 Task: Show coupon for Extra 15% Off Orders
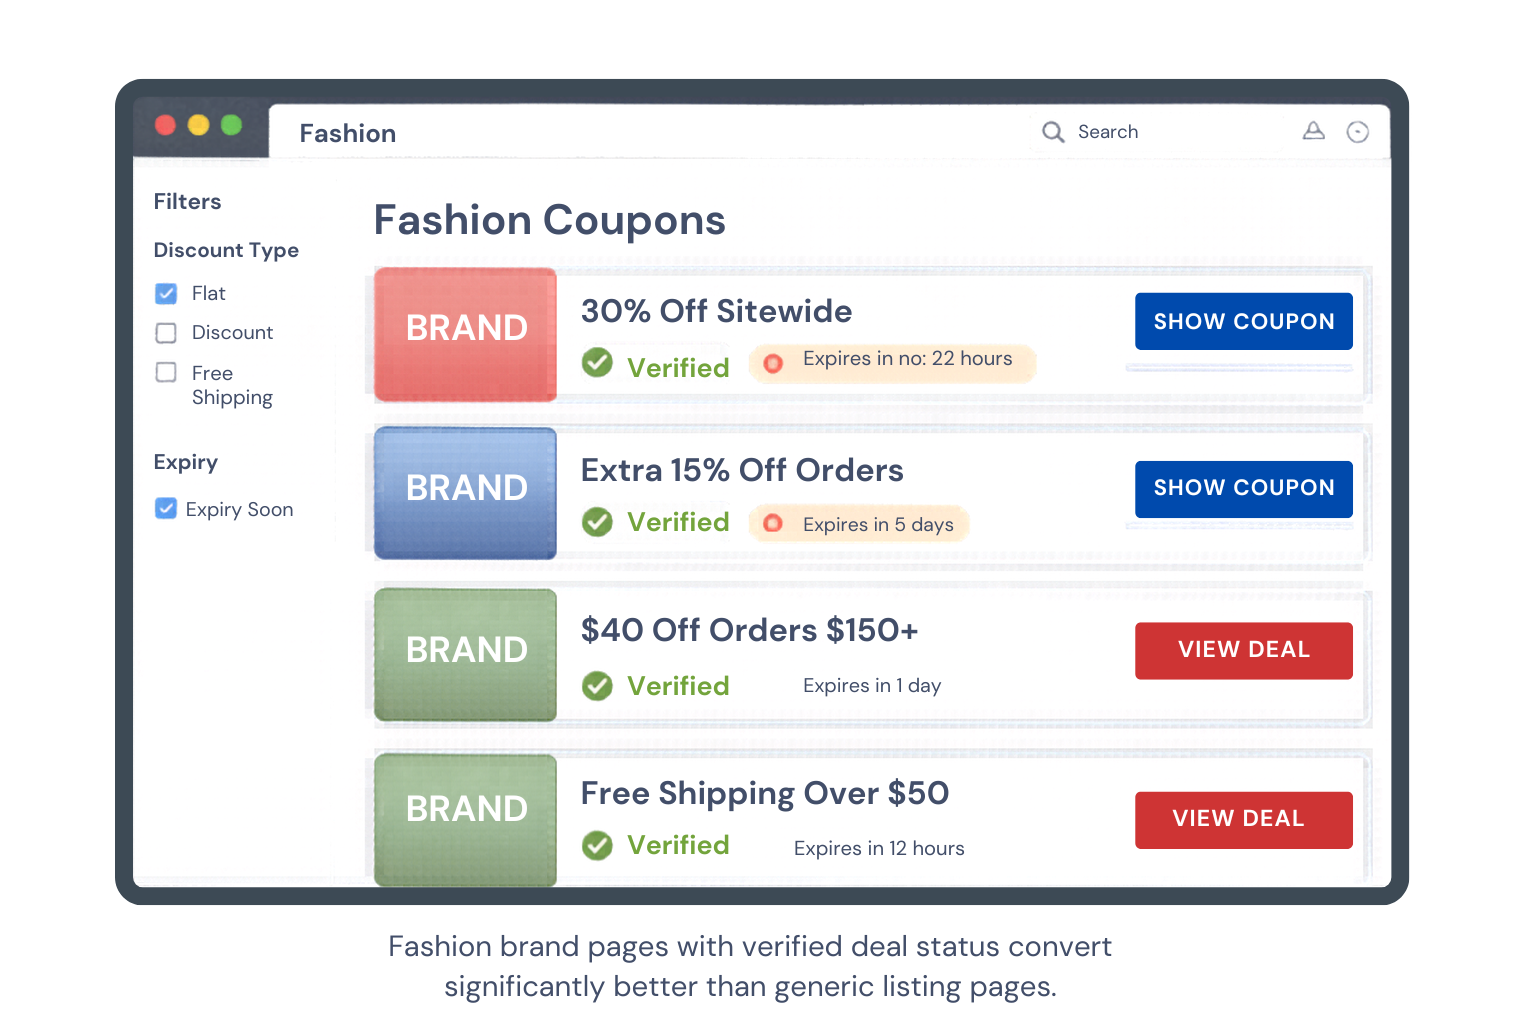pos(1243,488)
